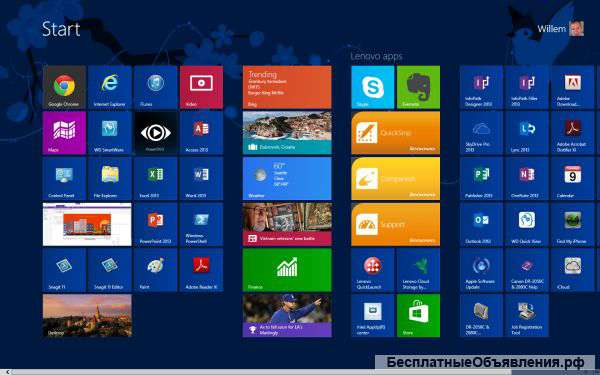Launch Publisher 2013 tile
The image size is (600, 375).
pos(481,179)
